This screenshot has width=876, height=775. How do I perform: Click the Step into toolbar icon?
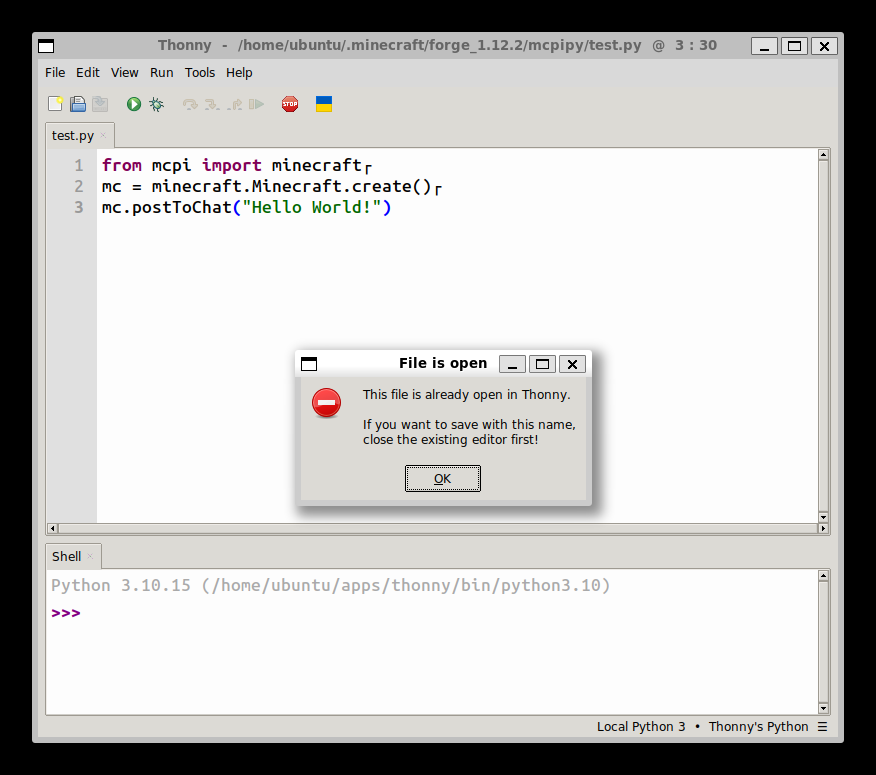[x=212, y=104]
